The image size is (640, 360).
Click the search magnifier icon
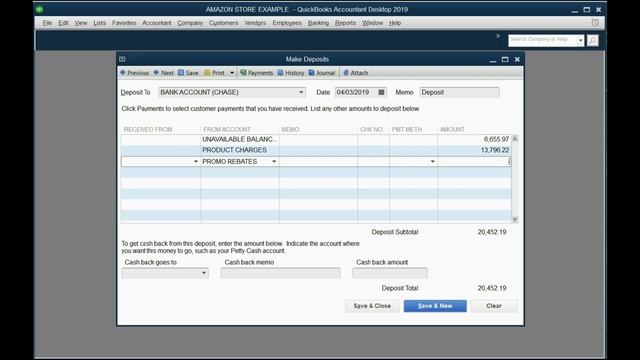(x=593, y=40)
